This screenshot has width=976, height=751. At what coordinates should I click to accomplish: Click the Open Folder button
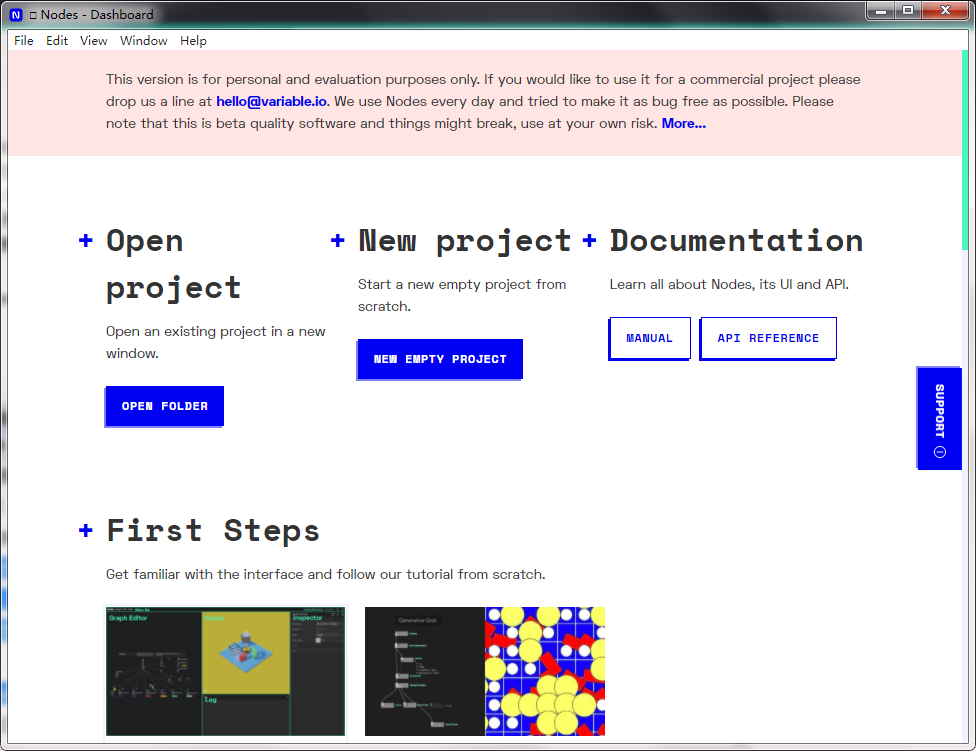pyautogui.click(x=164, y=406)
